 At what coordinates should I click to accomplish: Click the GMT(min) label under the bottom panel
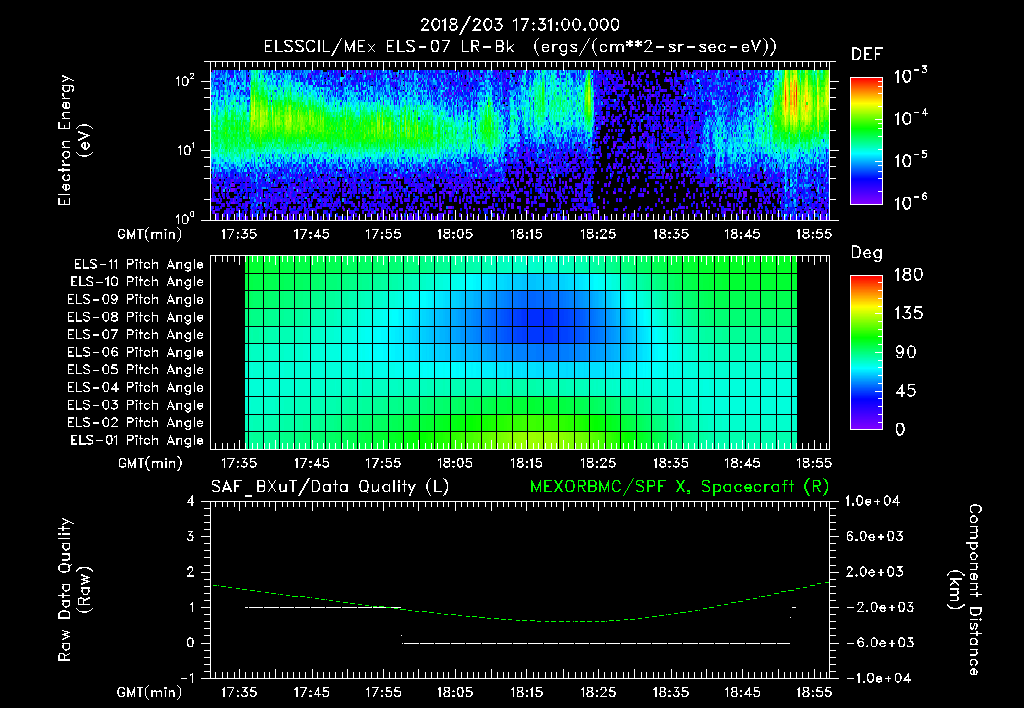tap(150, 692)
